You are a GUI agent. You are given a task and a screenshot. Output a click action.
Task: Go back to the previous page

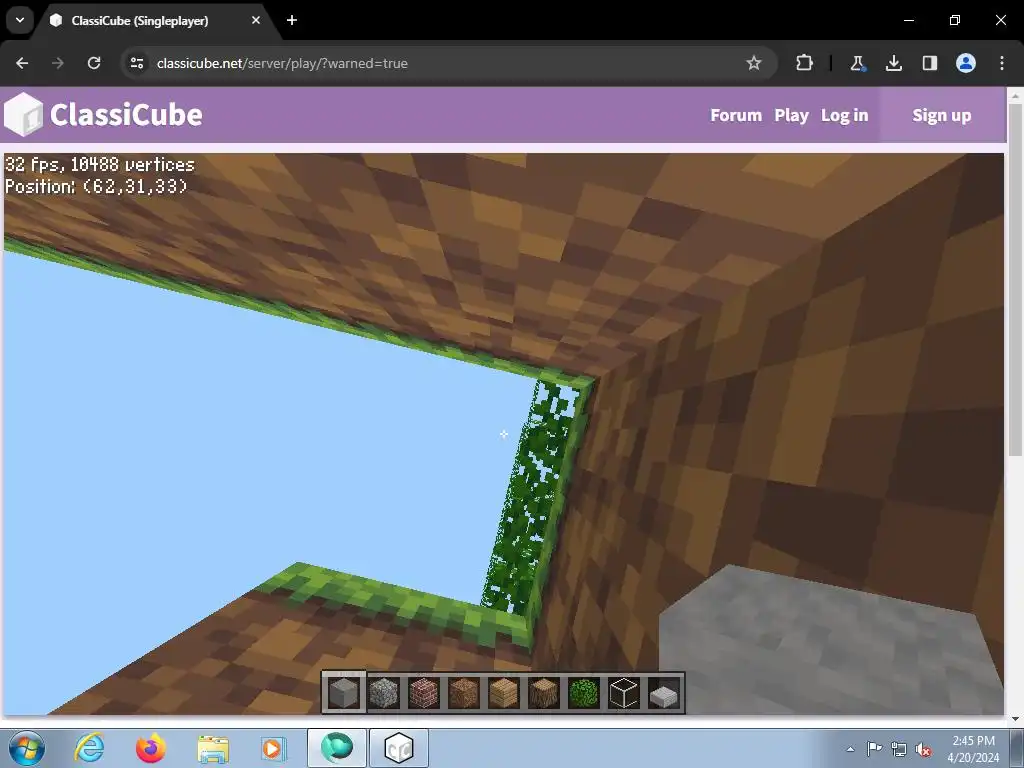[x=22, y=63]
